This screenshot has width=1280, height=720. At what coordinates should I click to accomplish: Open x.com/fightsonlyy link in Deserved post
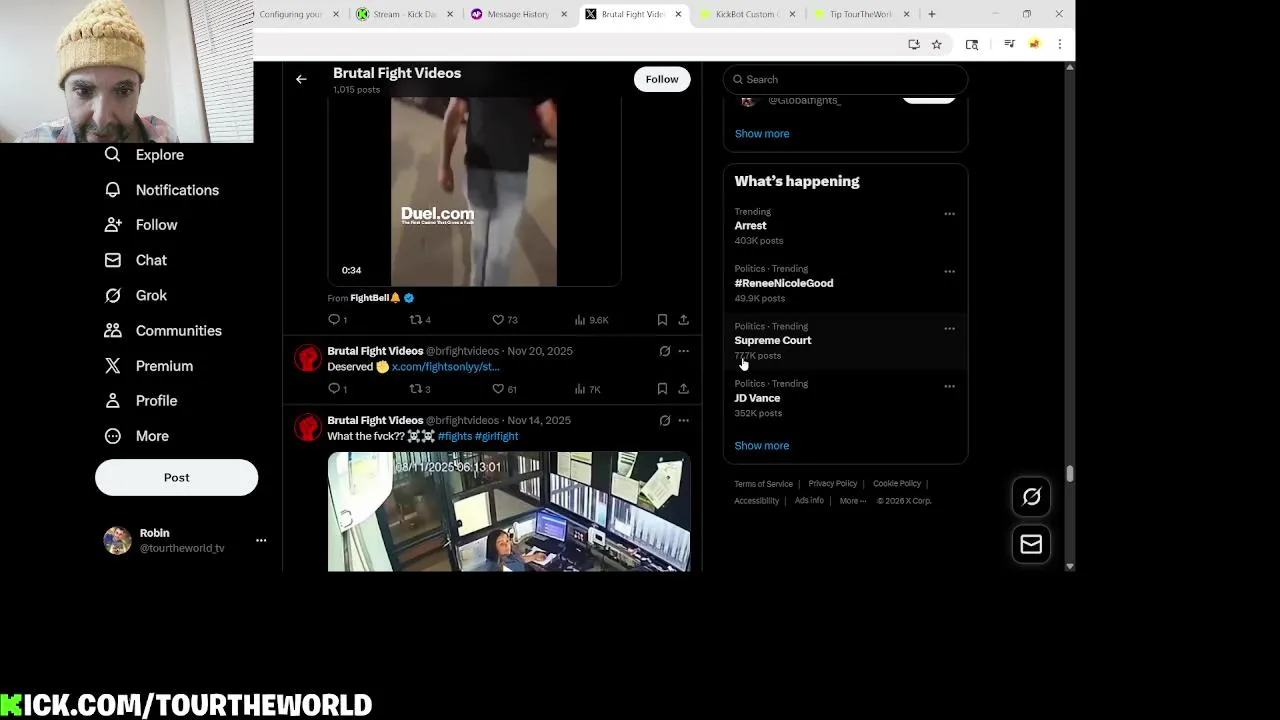(x=445, y=367)
